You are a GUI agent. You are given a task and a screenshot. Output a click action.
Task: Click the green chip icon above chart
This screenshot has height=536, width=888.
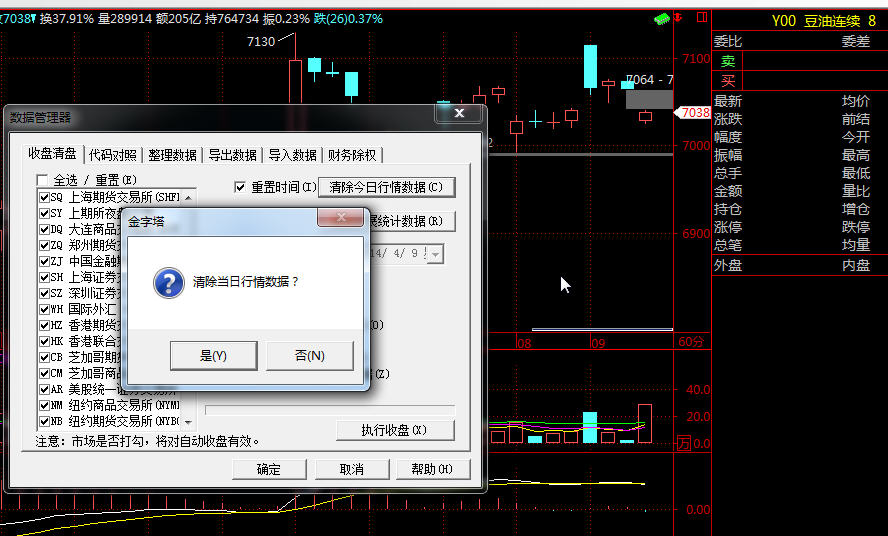pyautogui.click(x=661, y=19)
